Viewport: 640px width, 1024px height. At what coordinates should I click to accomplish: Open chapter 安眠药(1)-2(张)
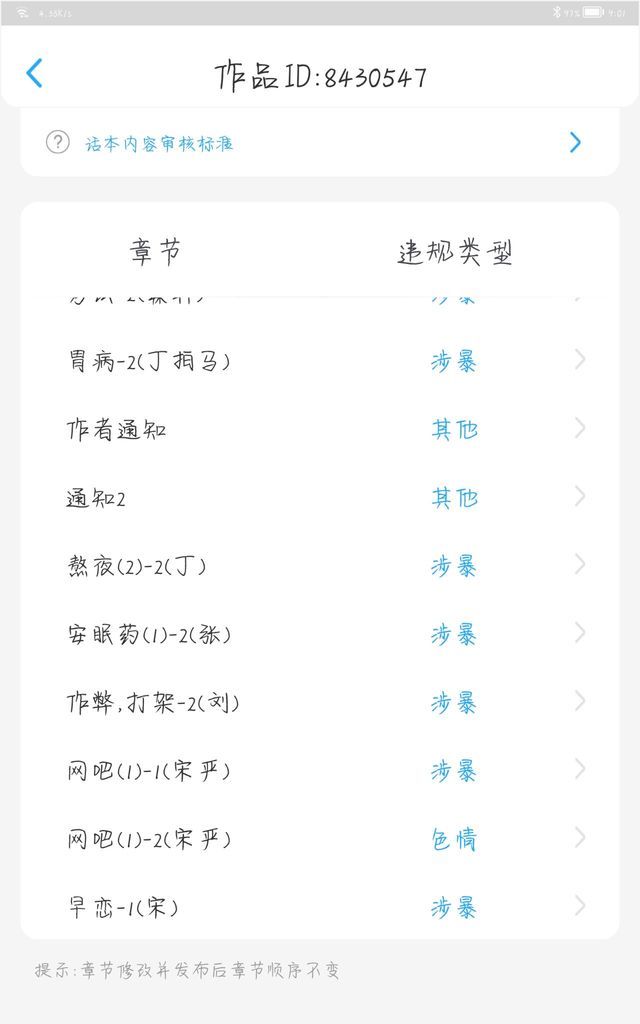coord(150,634)
